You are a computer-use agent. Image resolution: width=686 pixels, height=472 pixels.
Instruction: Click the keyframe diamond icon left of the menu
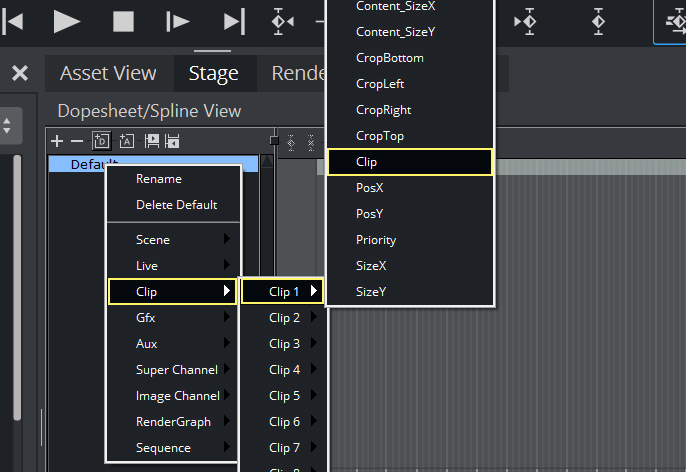coord(283,20)
